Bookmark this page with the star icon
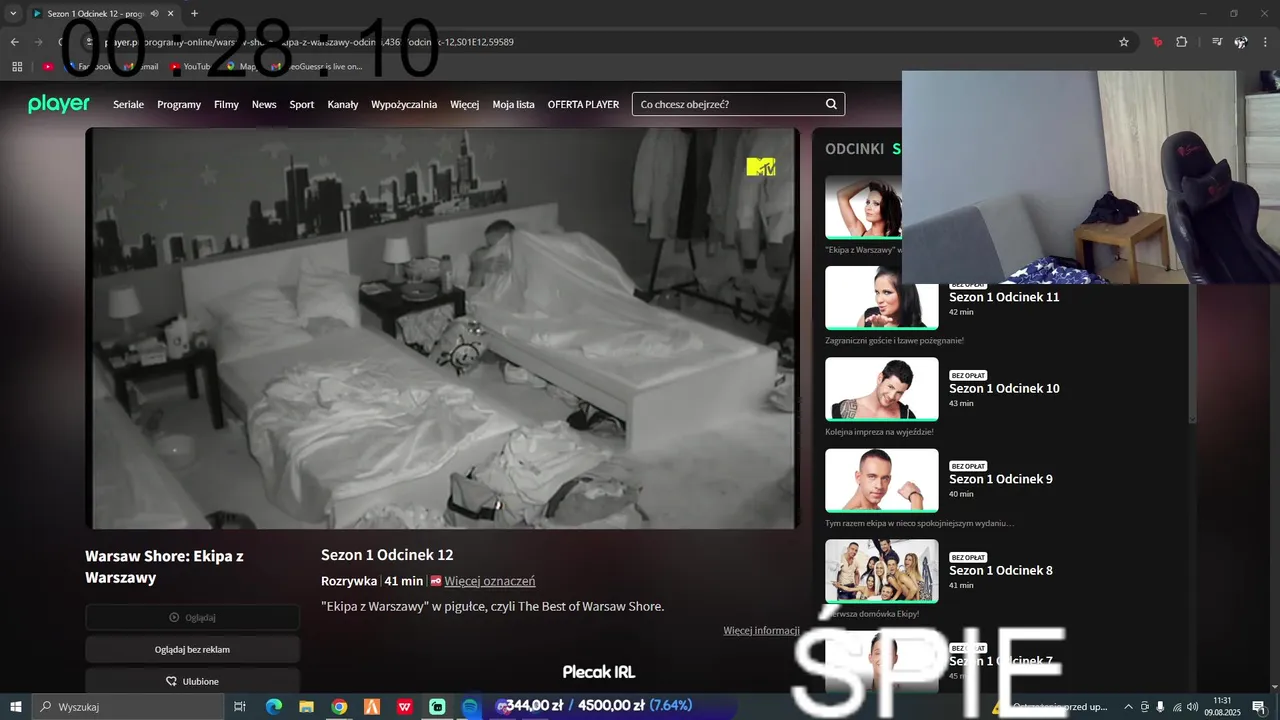Screen dimensions: 1280x720 click(1124, 42)
